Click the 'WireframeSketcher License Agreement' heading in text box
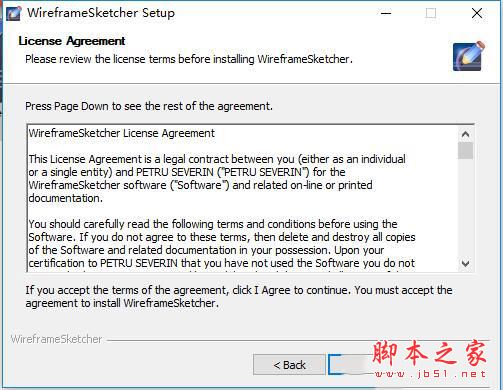This screenshot has width=503, height=390. coord(122,133)
